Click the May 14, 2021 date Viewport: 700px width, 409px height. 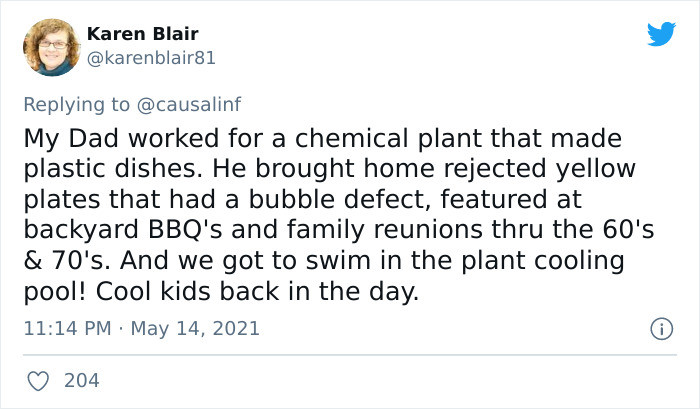pos(195,329)
